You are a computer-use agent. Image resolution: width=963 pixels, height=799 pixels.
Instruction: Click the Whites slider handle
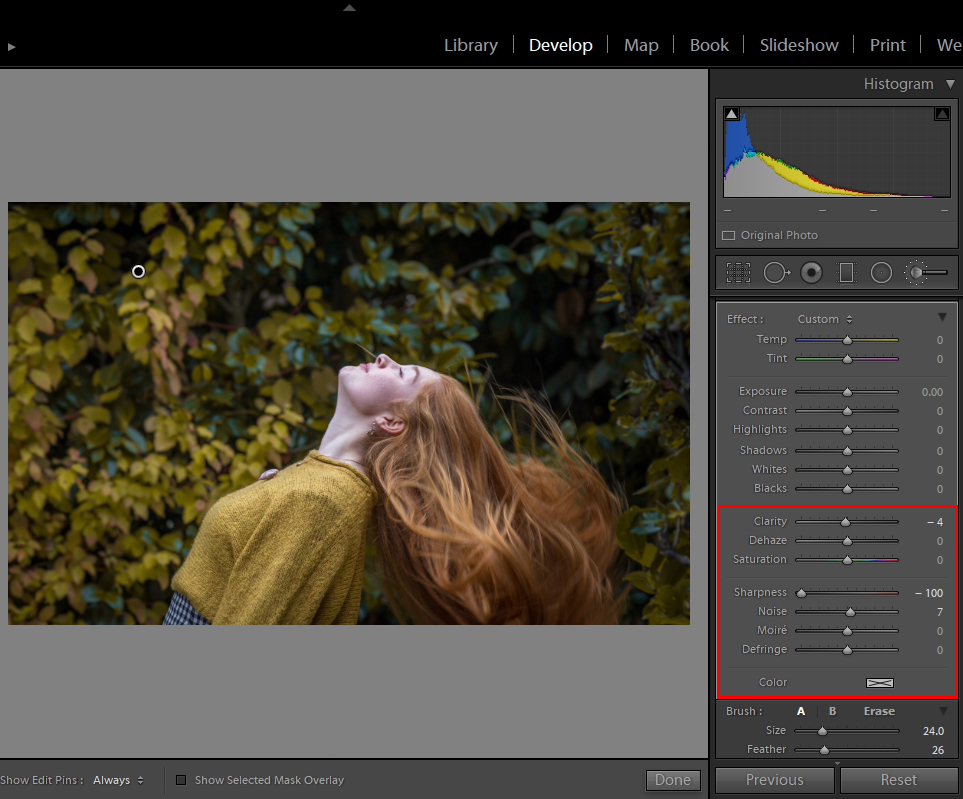(x=848, y=470)
